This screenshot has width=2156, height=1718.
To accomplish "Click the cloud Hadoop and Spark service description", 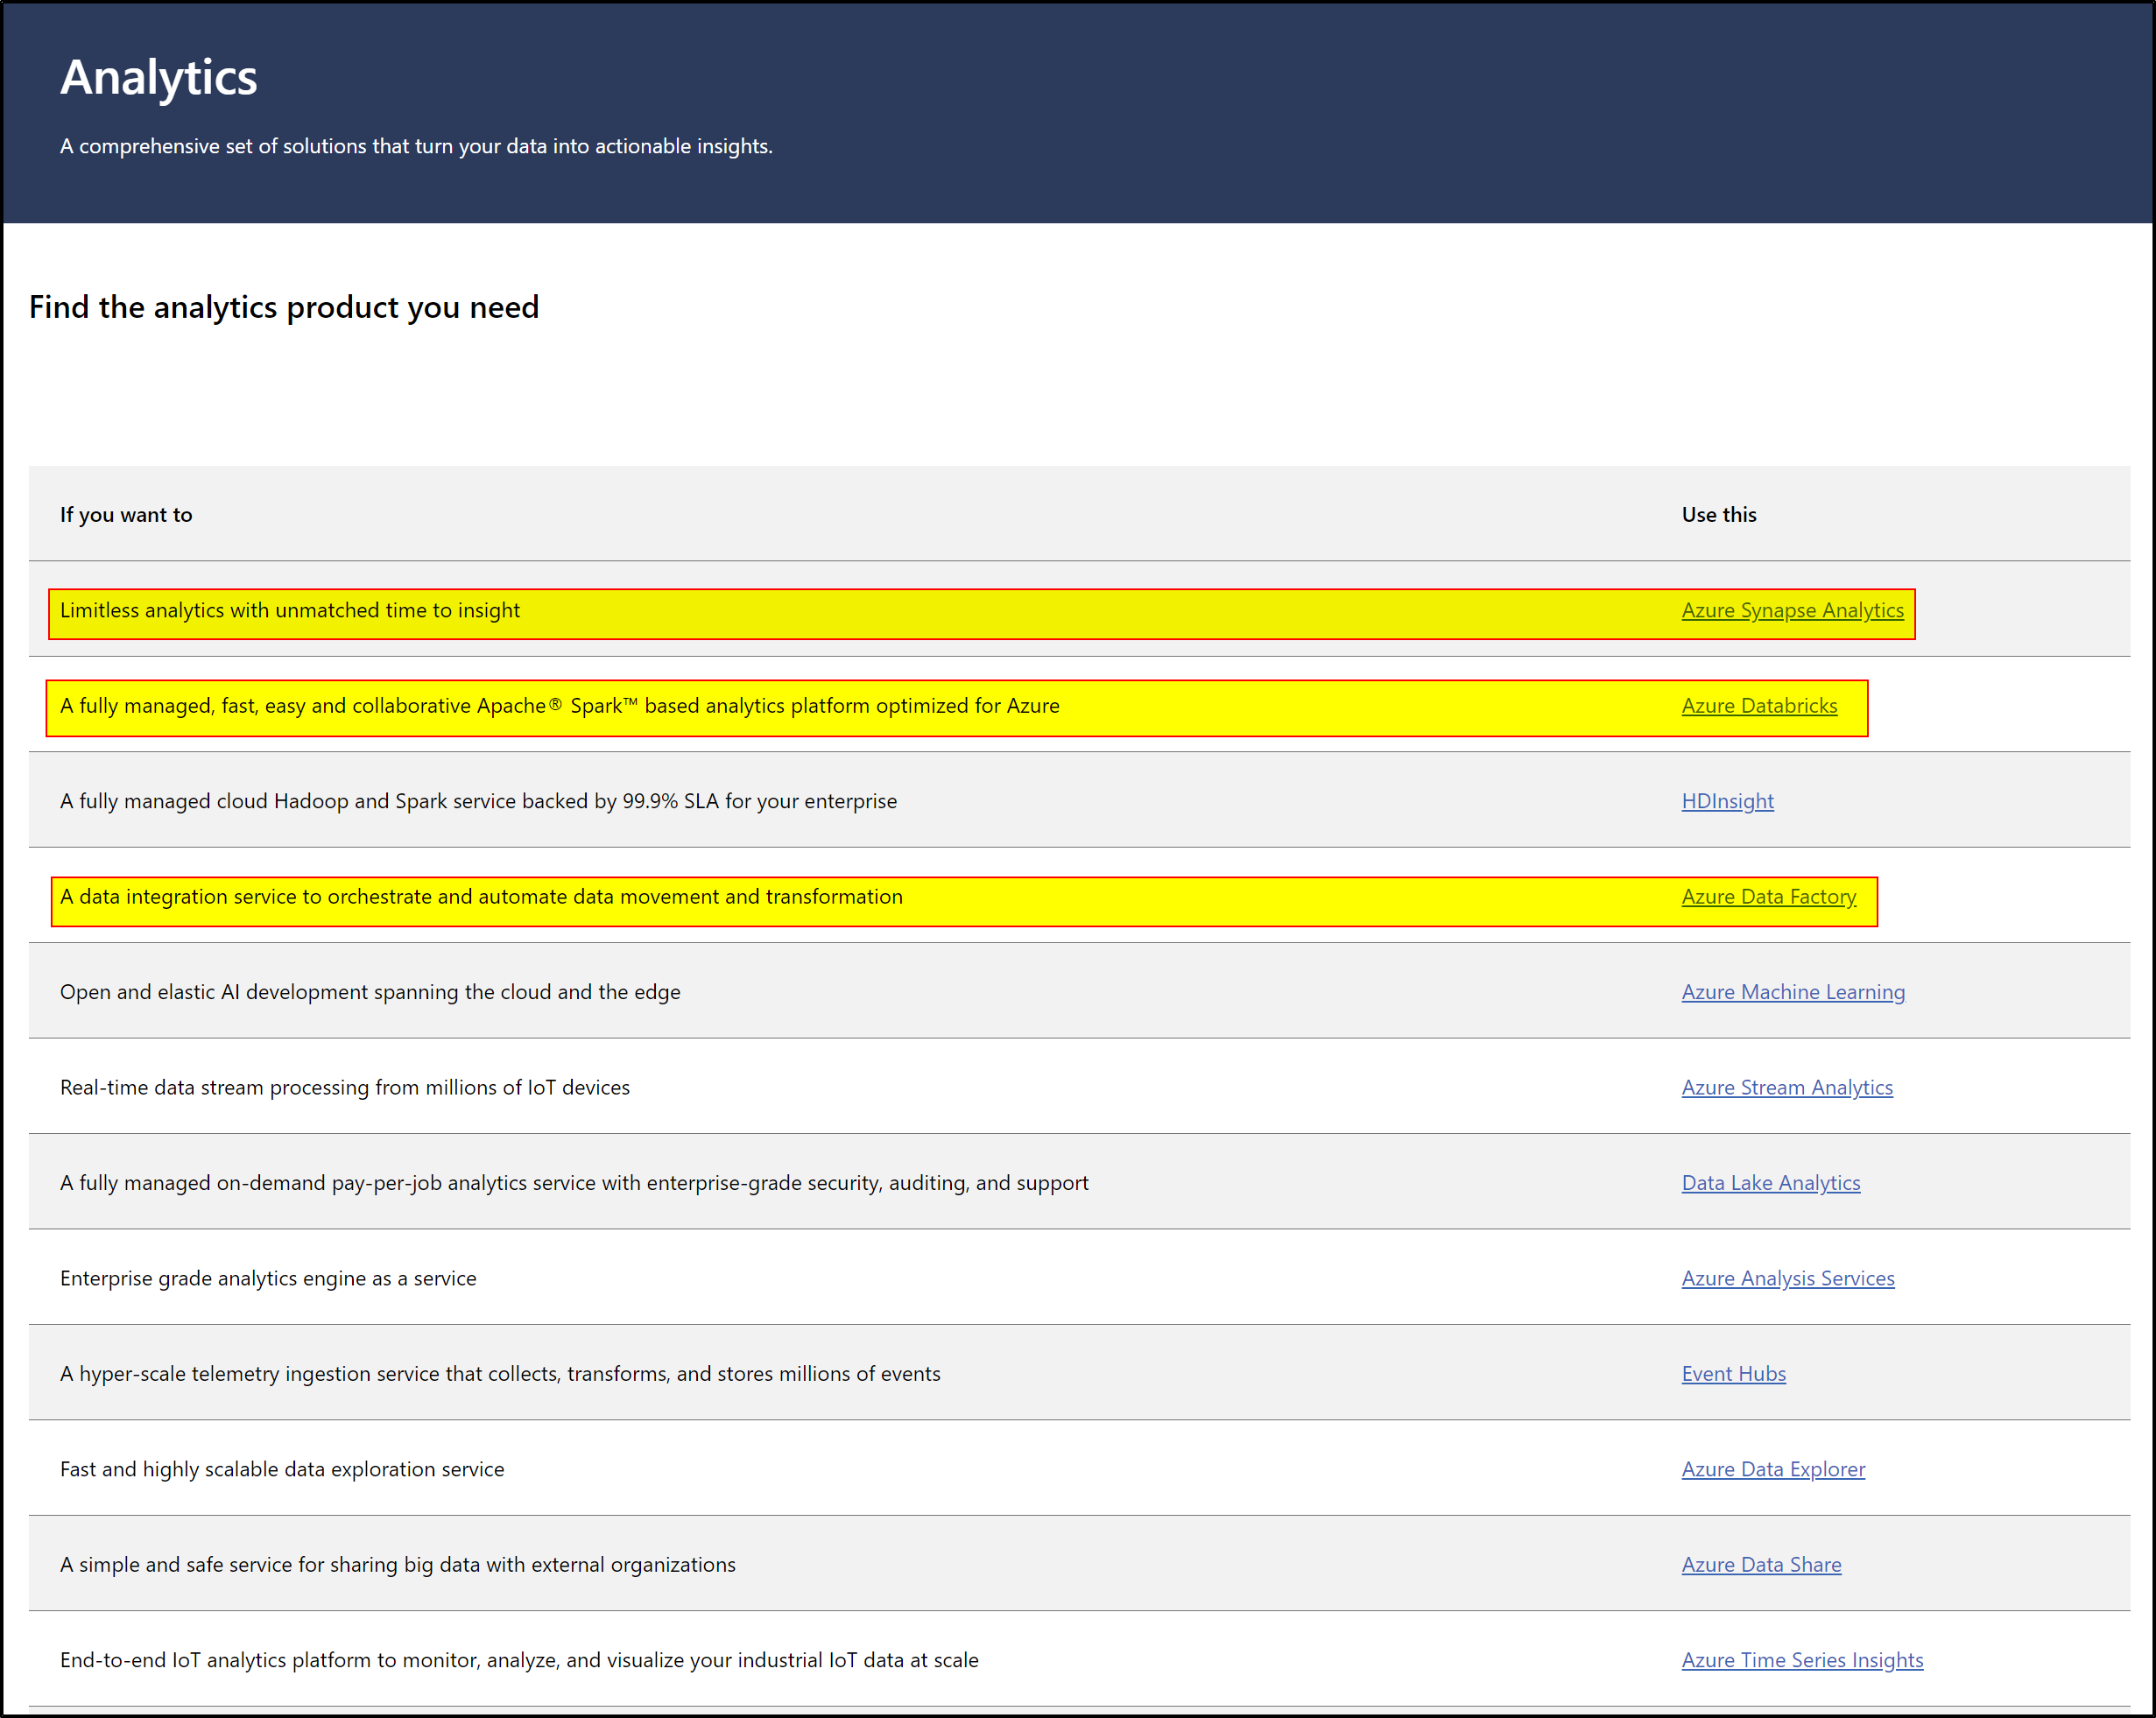I will click(x=478, y=801).
